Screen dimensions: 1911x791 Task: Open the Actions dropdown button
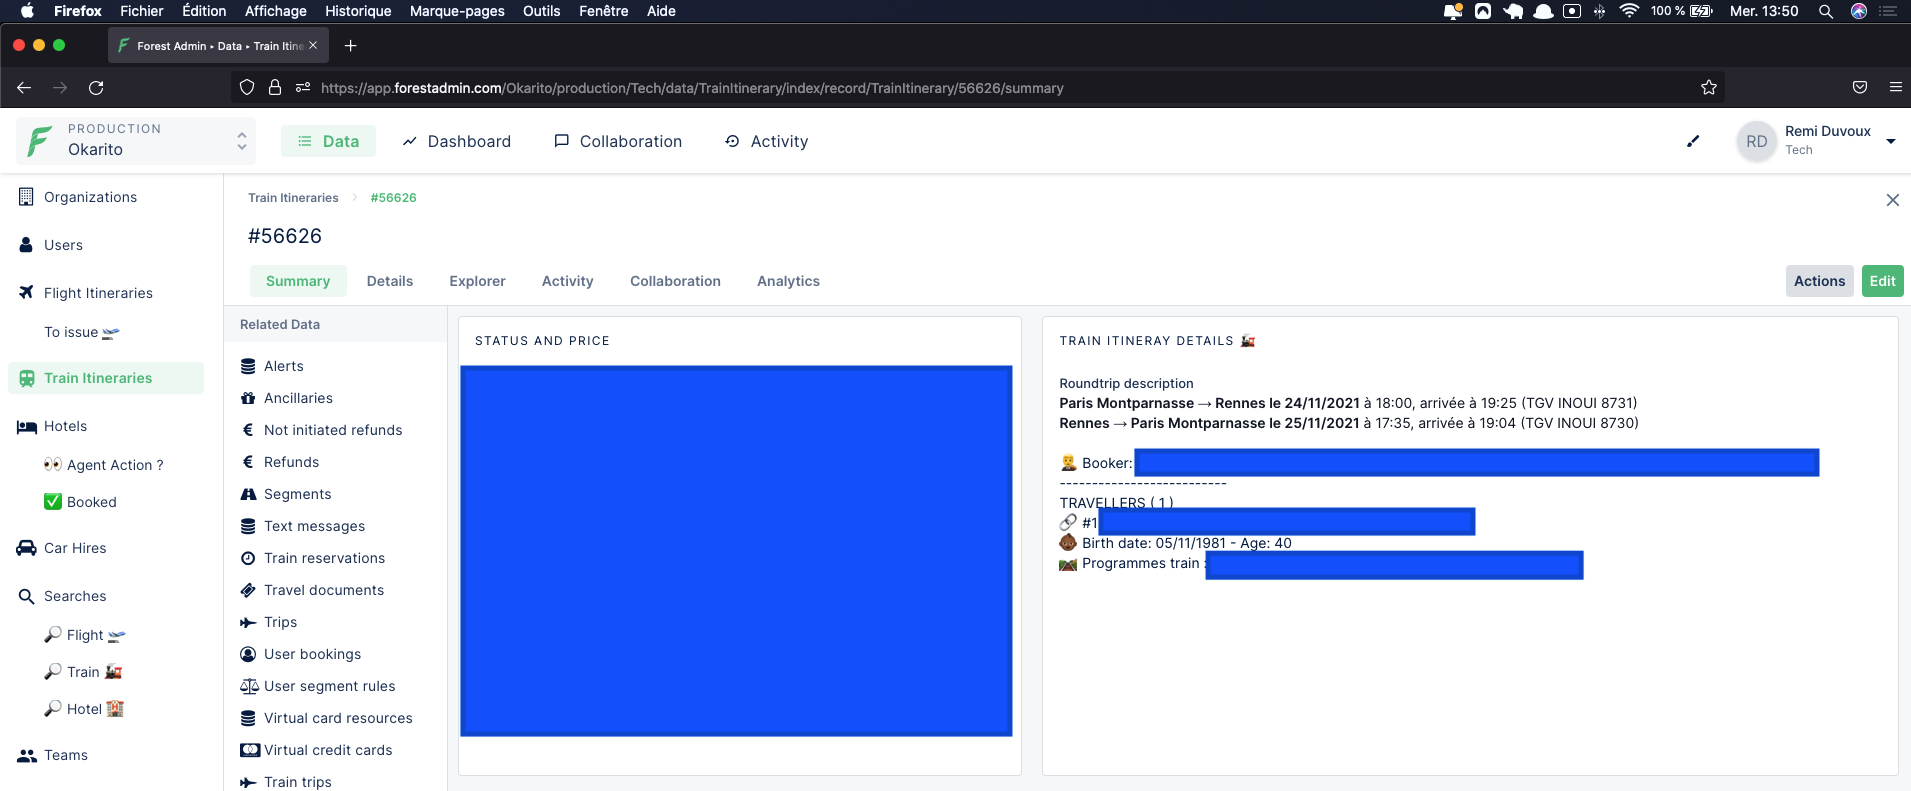tap(1819, 281)
